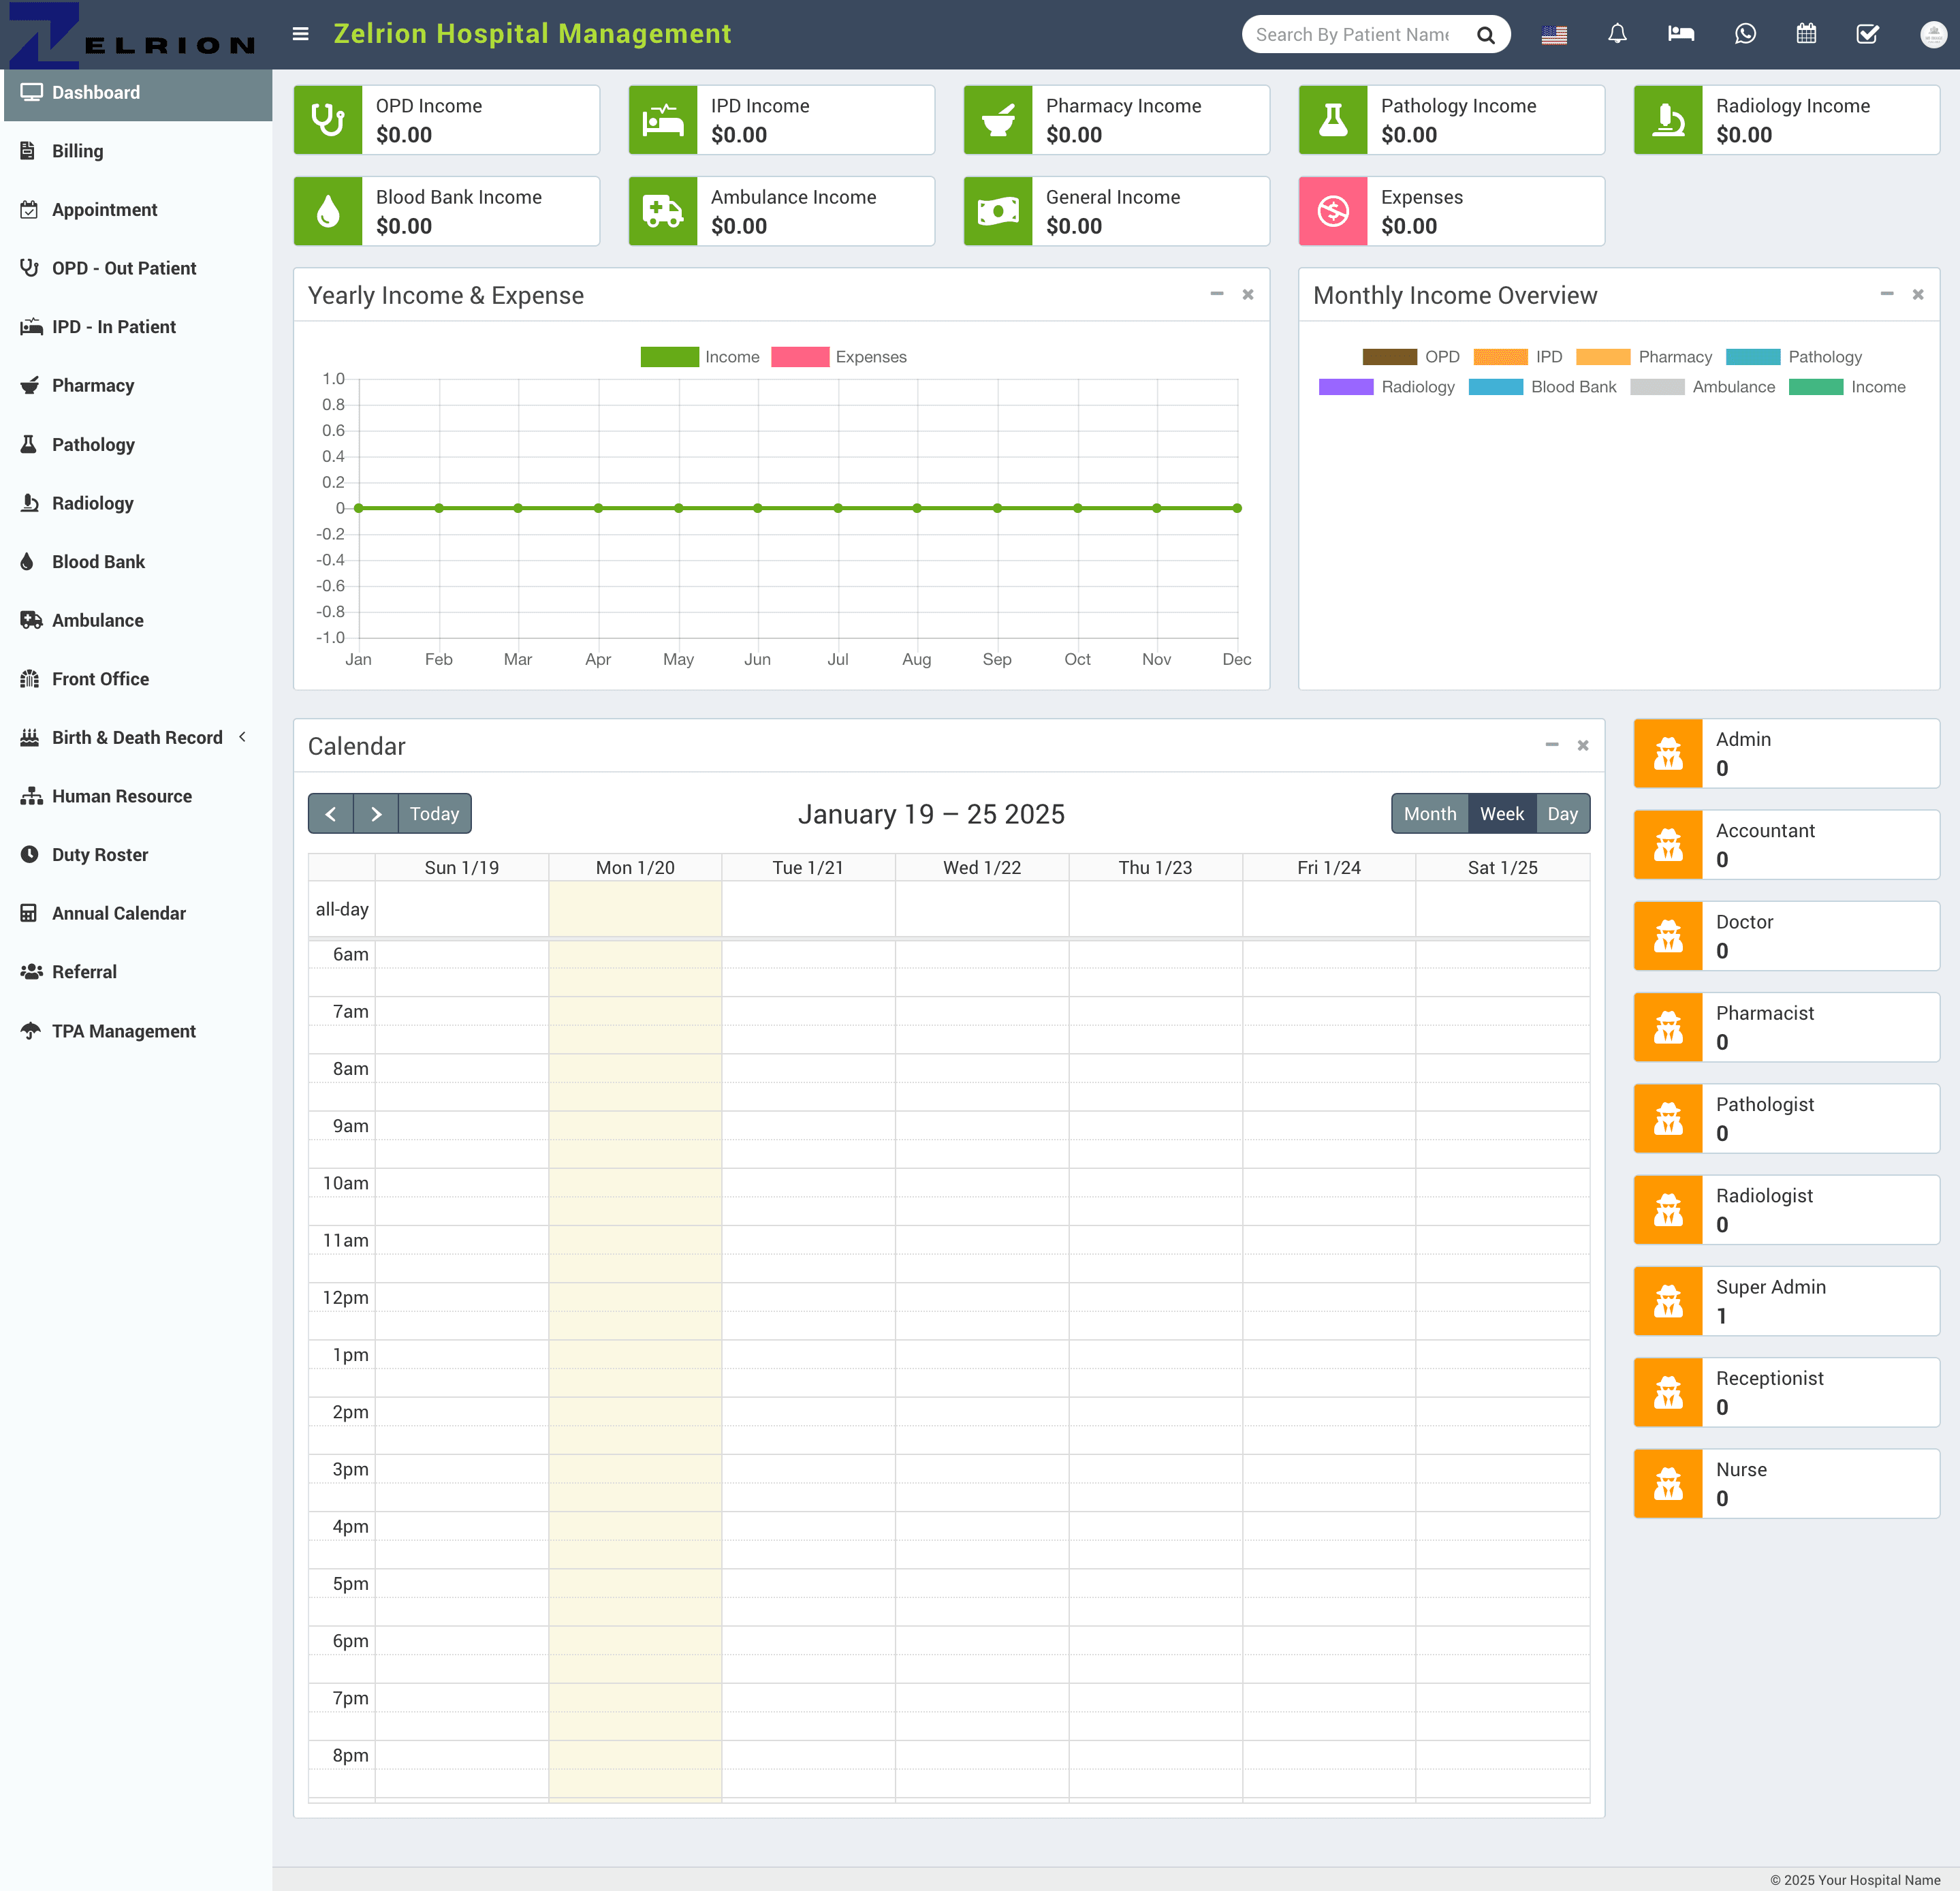Select the US flag language icon
This screenshot has height=1891, width=1960.
(x=1554, y=35)
